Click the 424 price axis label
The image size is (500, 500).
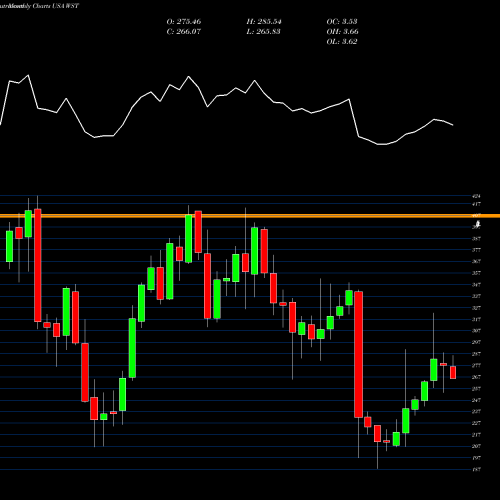click(476, 196)
